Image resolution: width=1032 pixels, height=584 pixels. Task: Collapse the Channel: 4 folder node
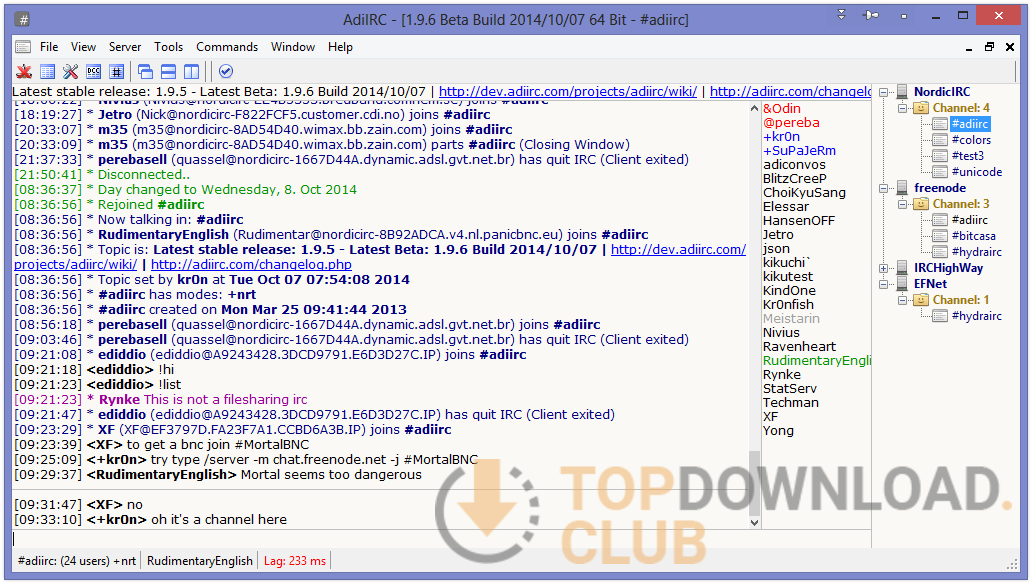902,108
